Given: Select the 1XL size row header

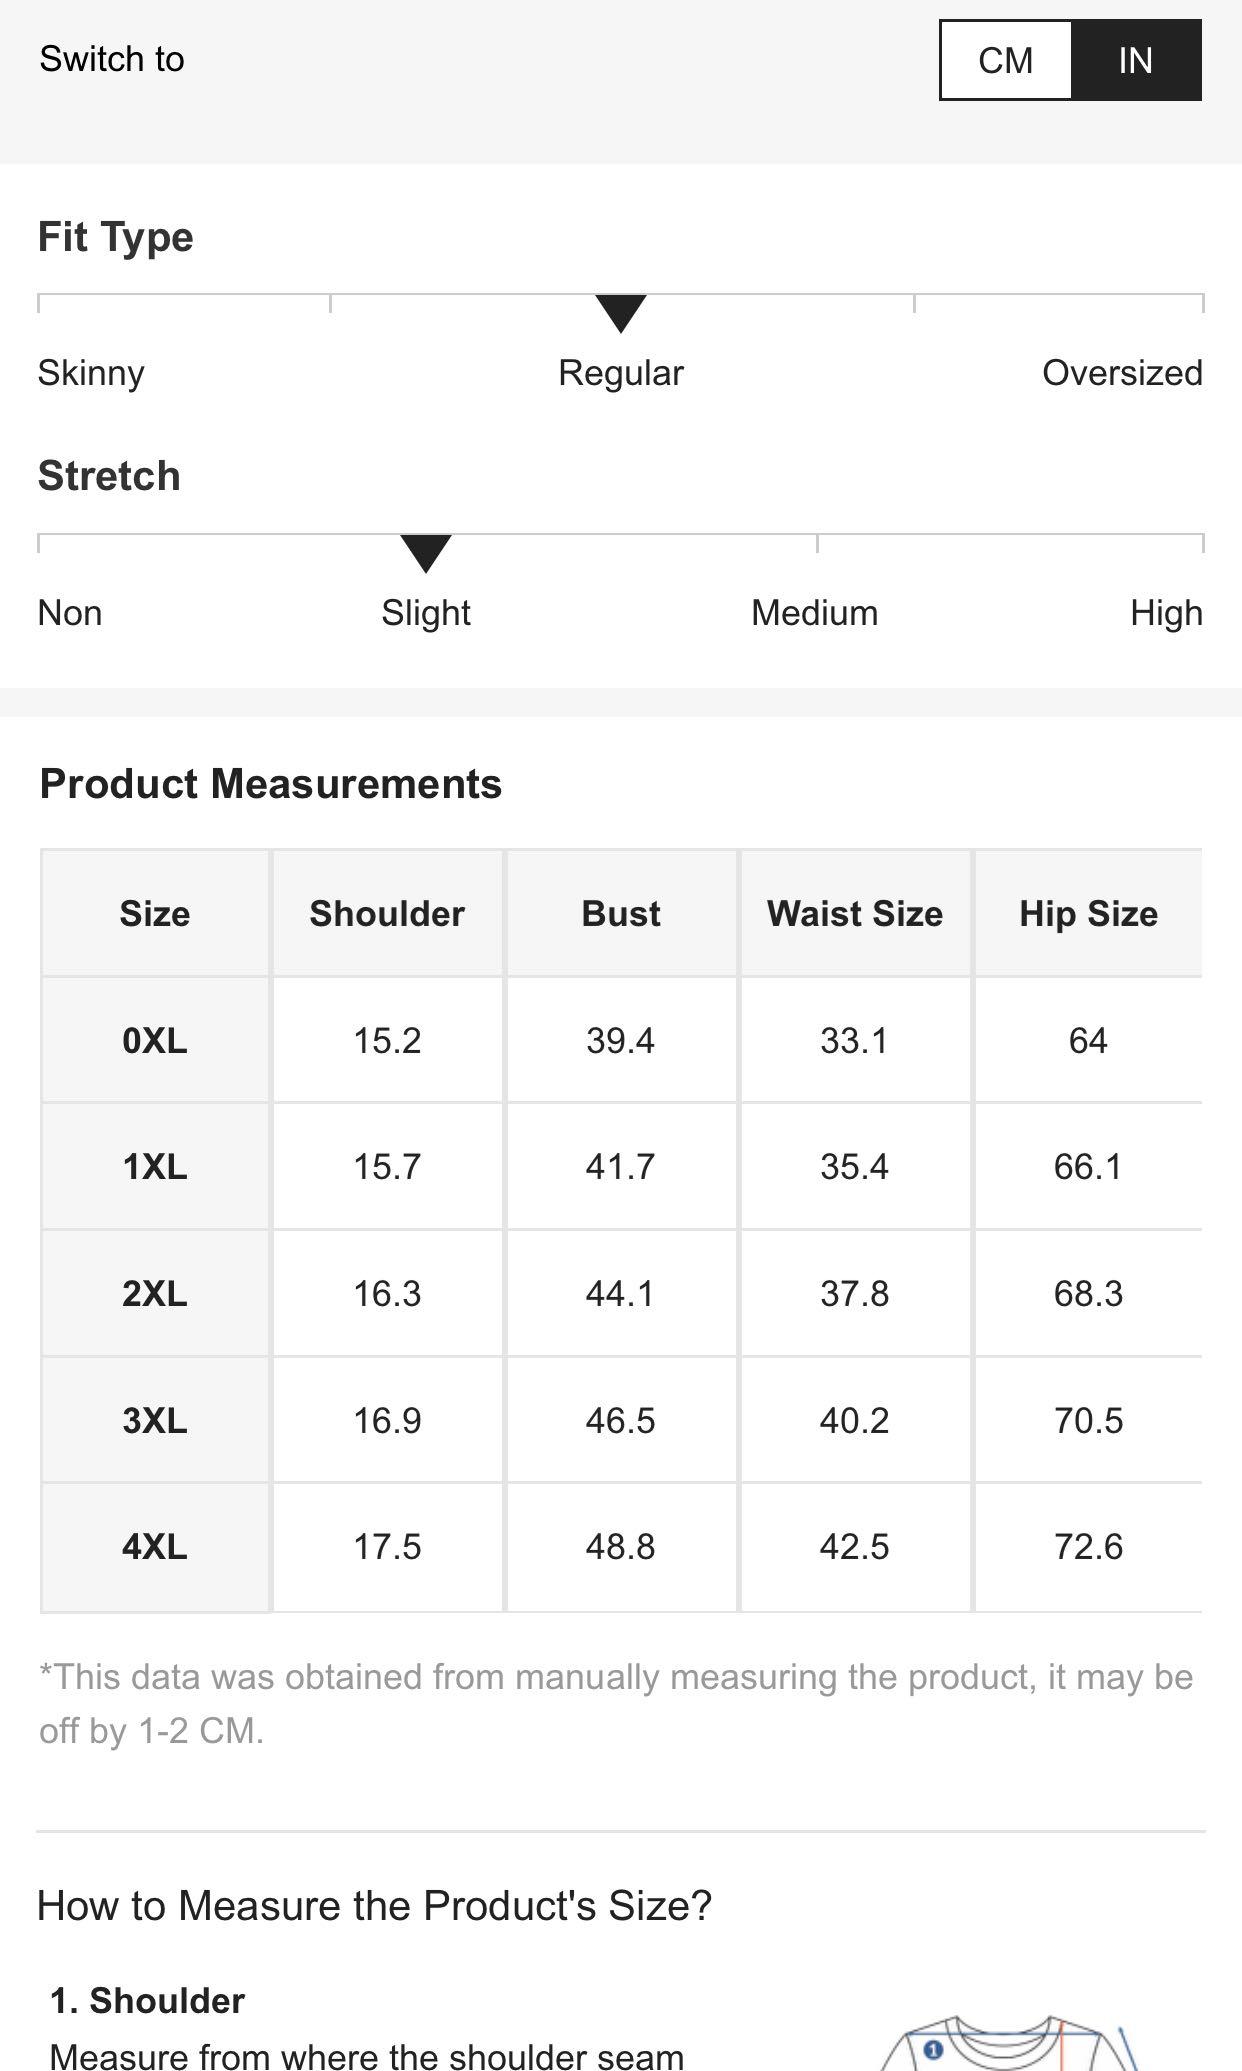Looking at the screenshot, I should [x=155, y=1166].
